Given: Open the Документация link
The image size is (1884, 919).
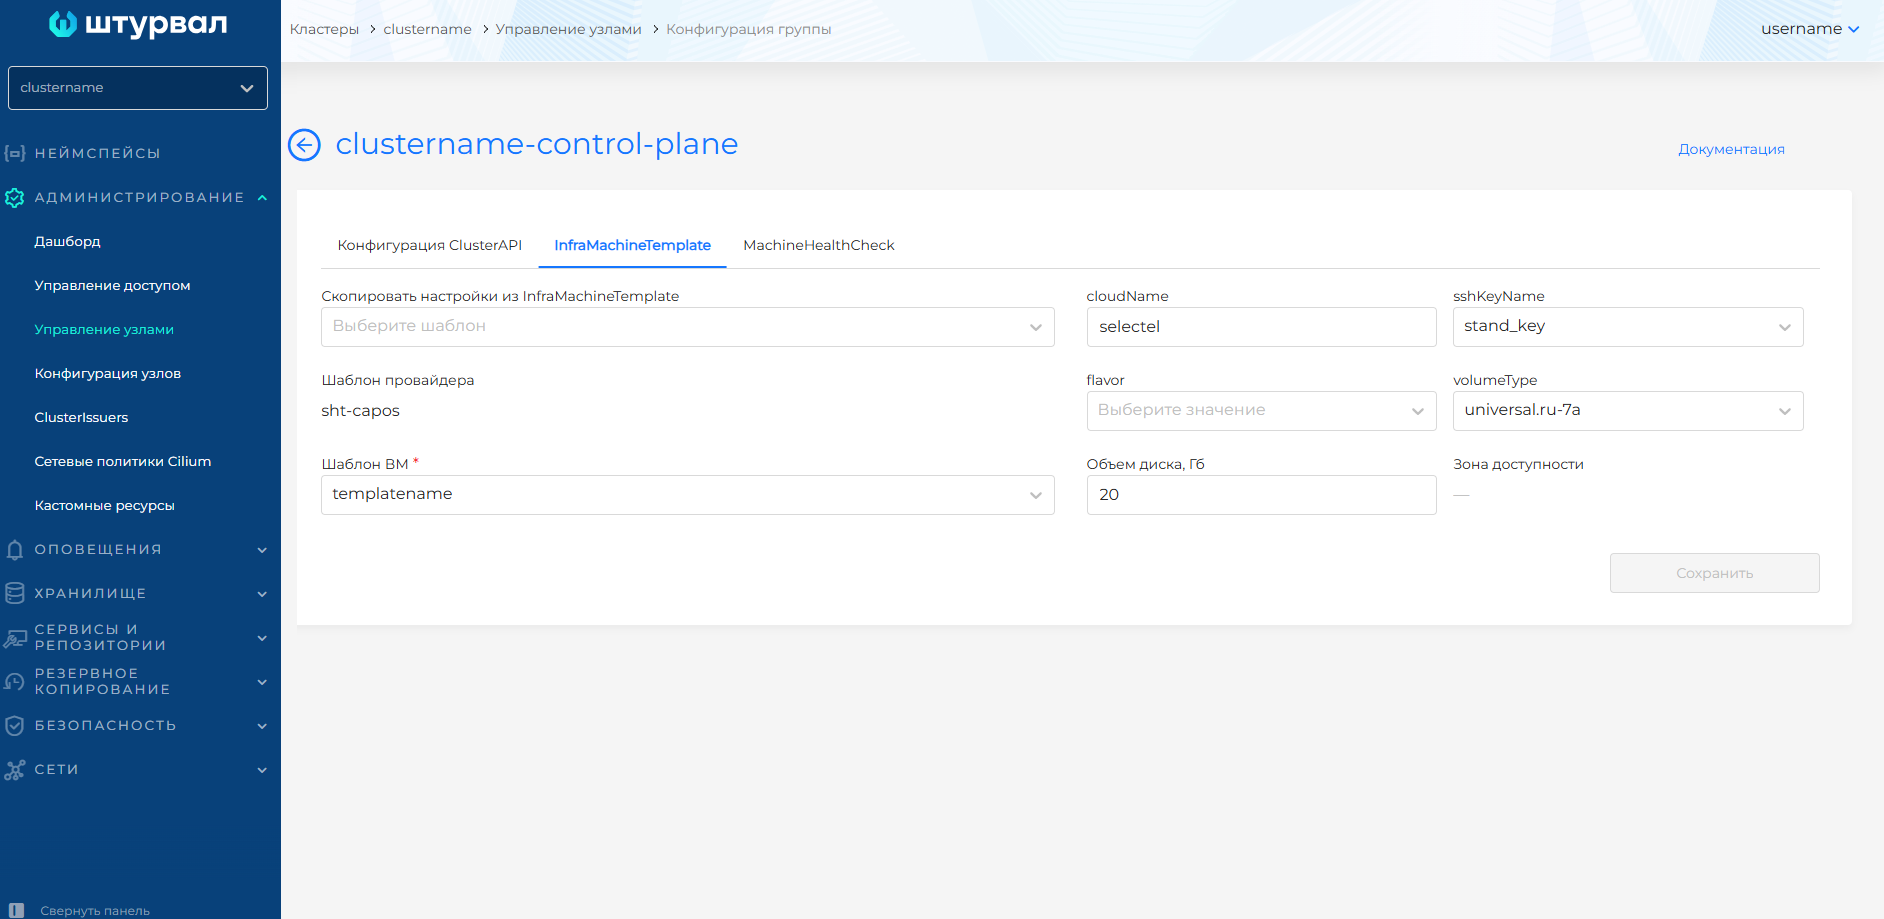Looking at the screenshot, I should click(x=1731, y=149).
